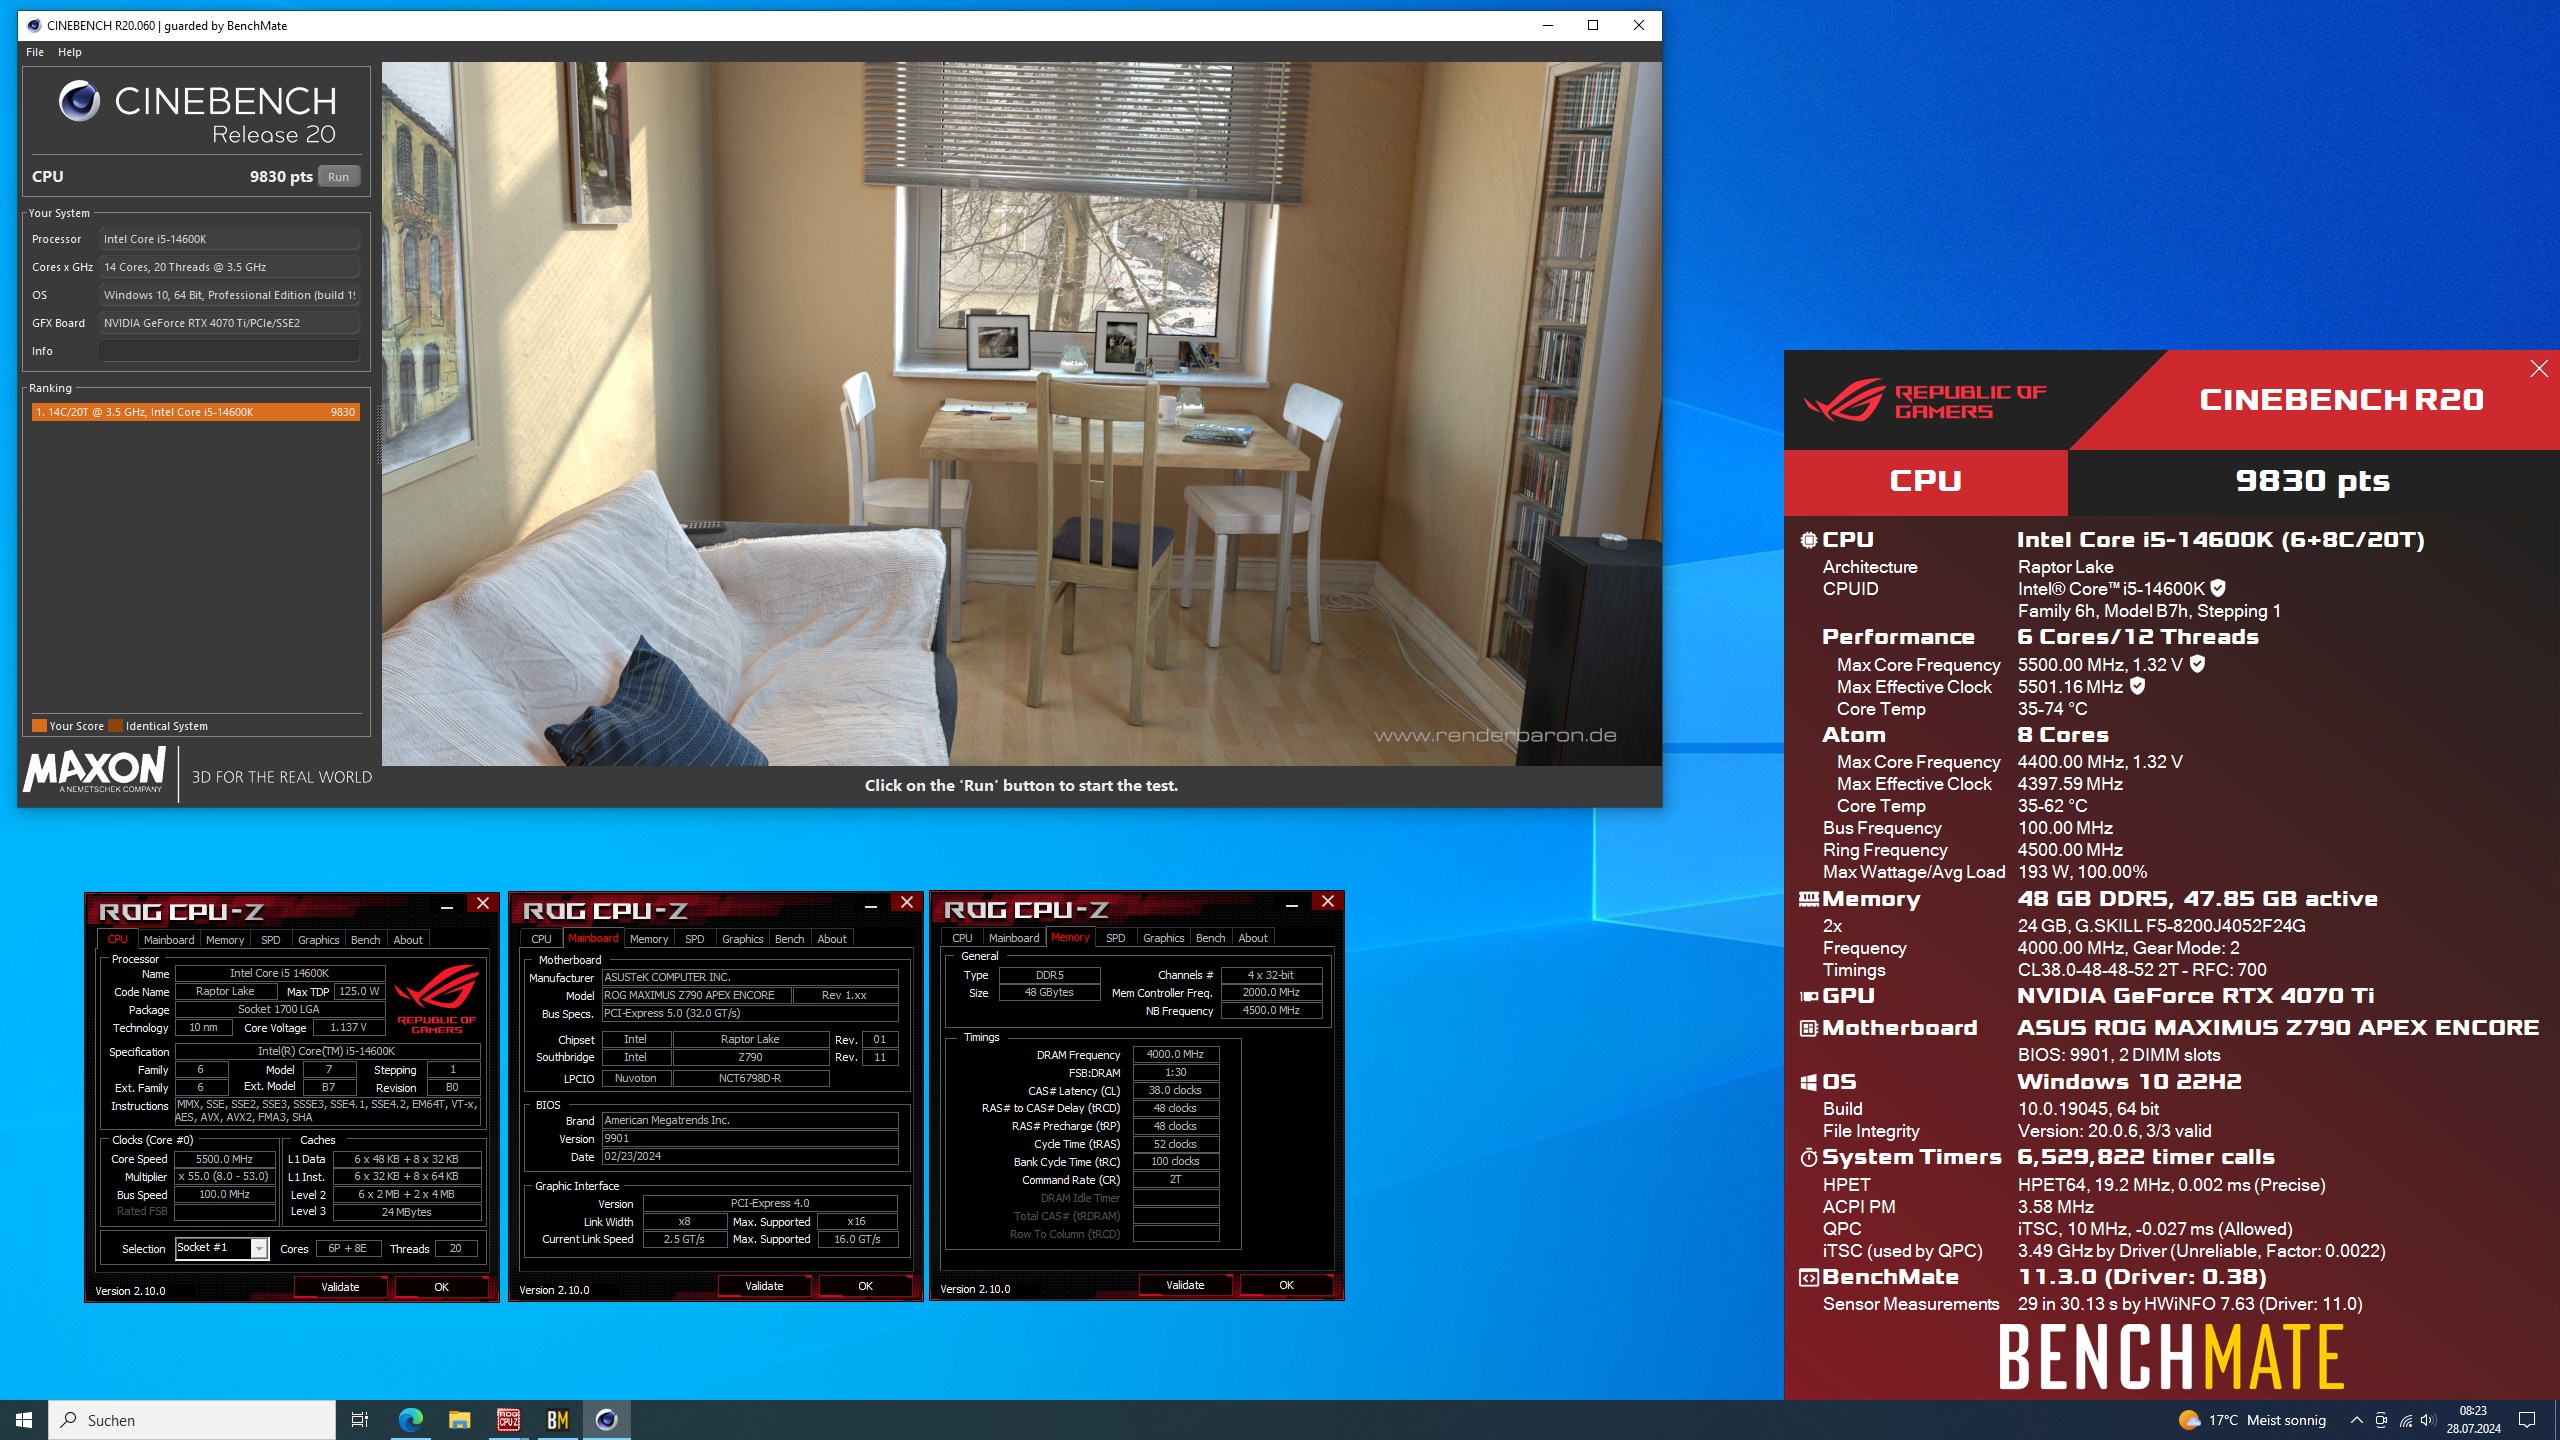Screen dimensions: 2560x1440
Task: Click the Cinebench logo in the title bar
Action: (x=33, y=26)
